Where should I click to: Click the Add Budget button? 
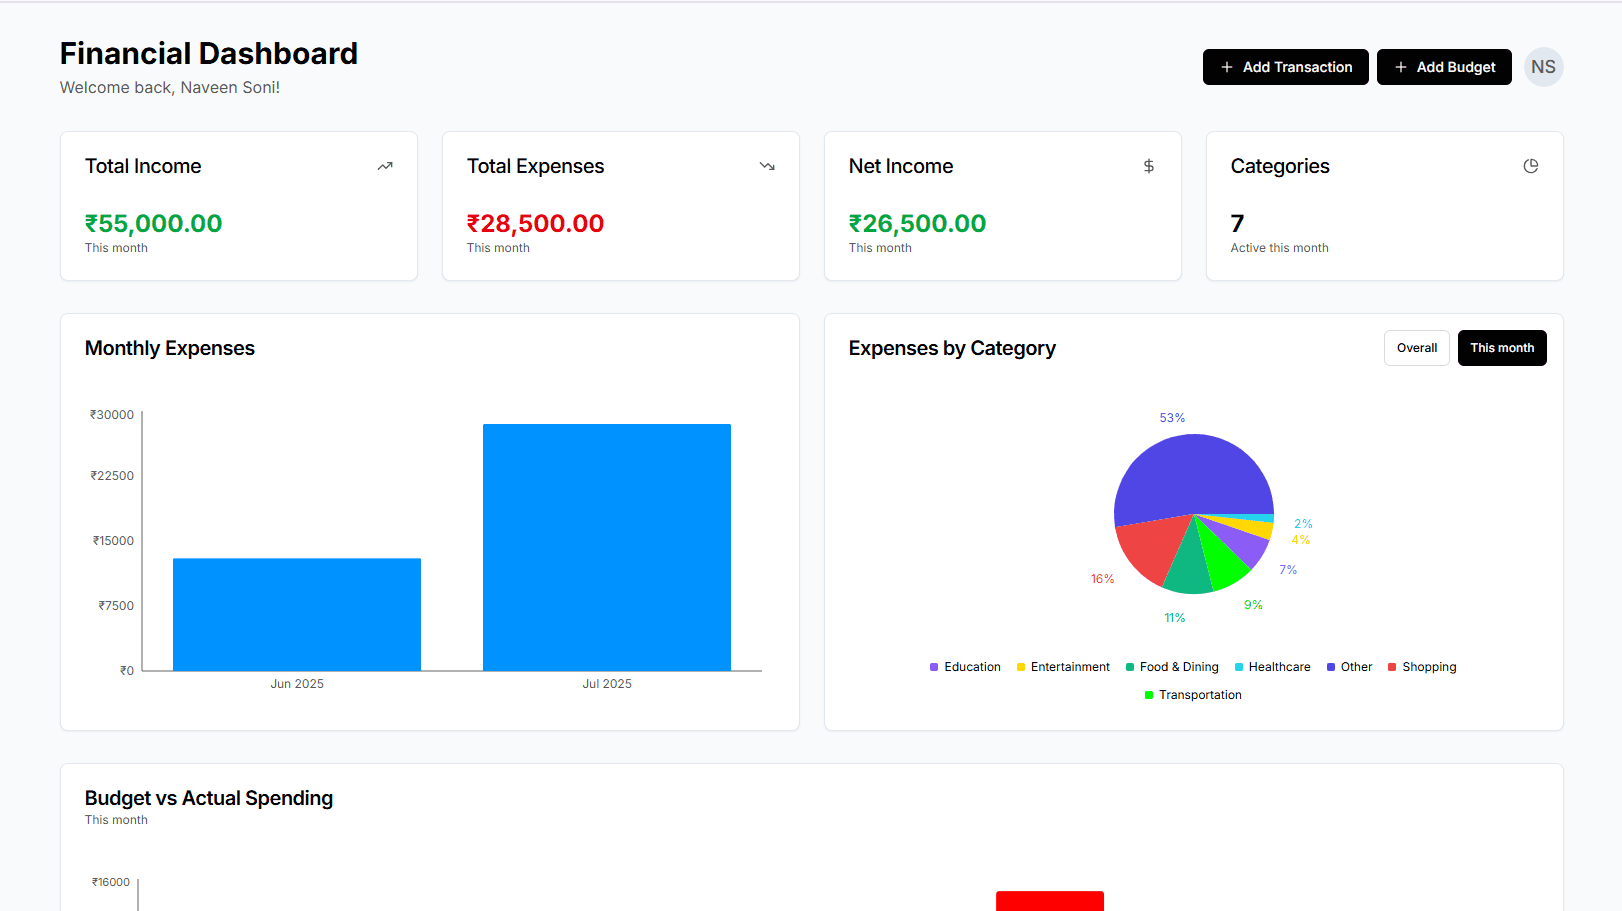coord(1444,67)
